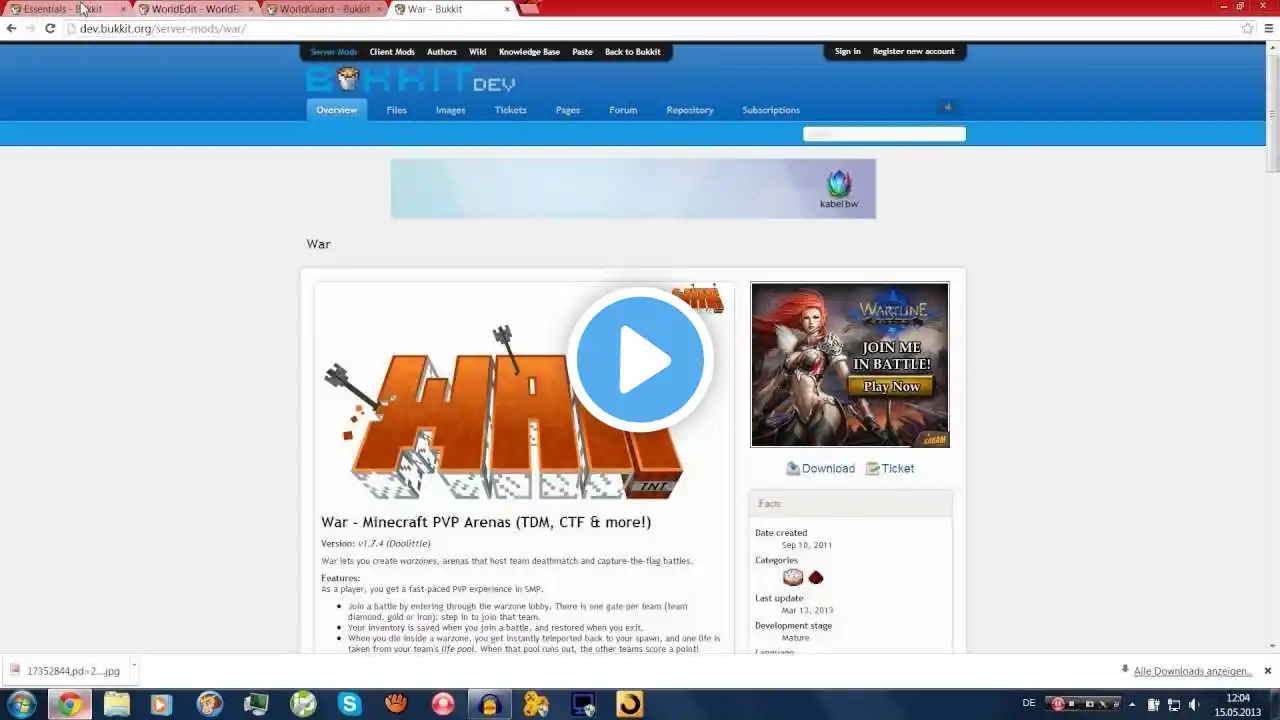Click the 'Sep 10, 2011' date text
1280x720 pixels.
(807, 545)
